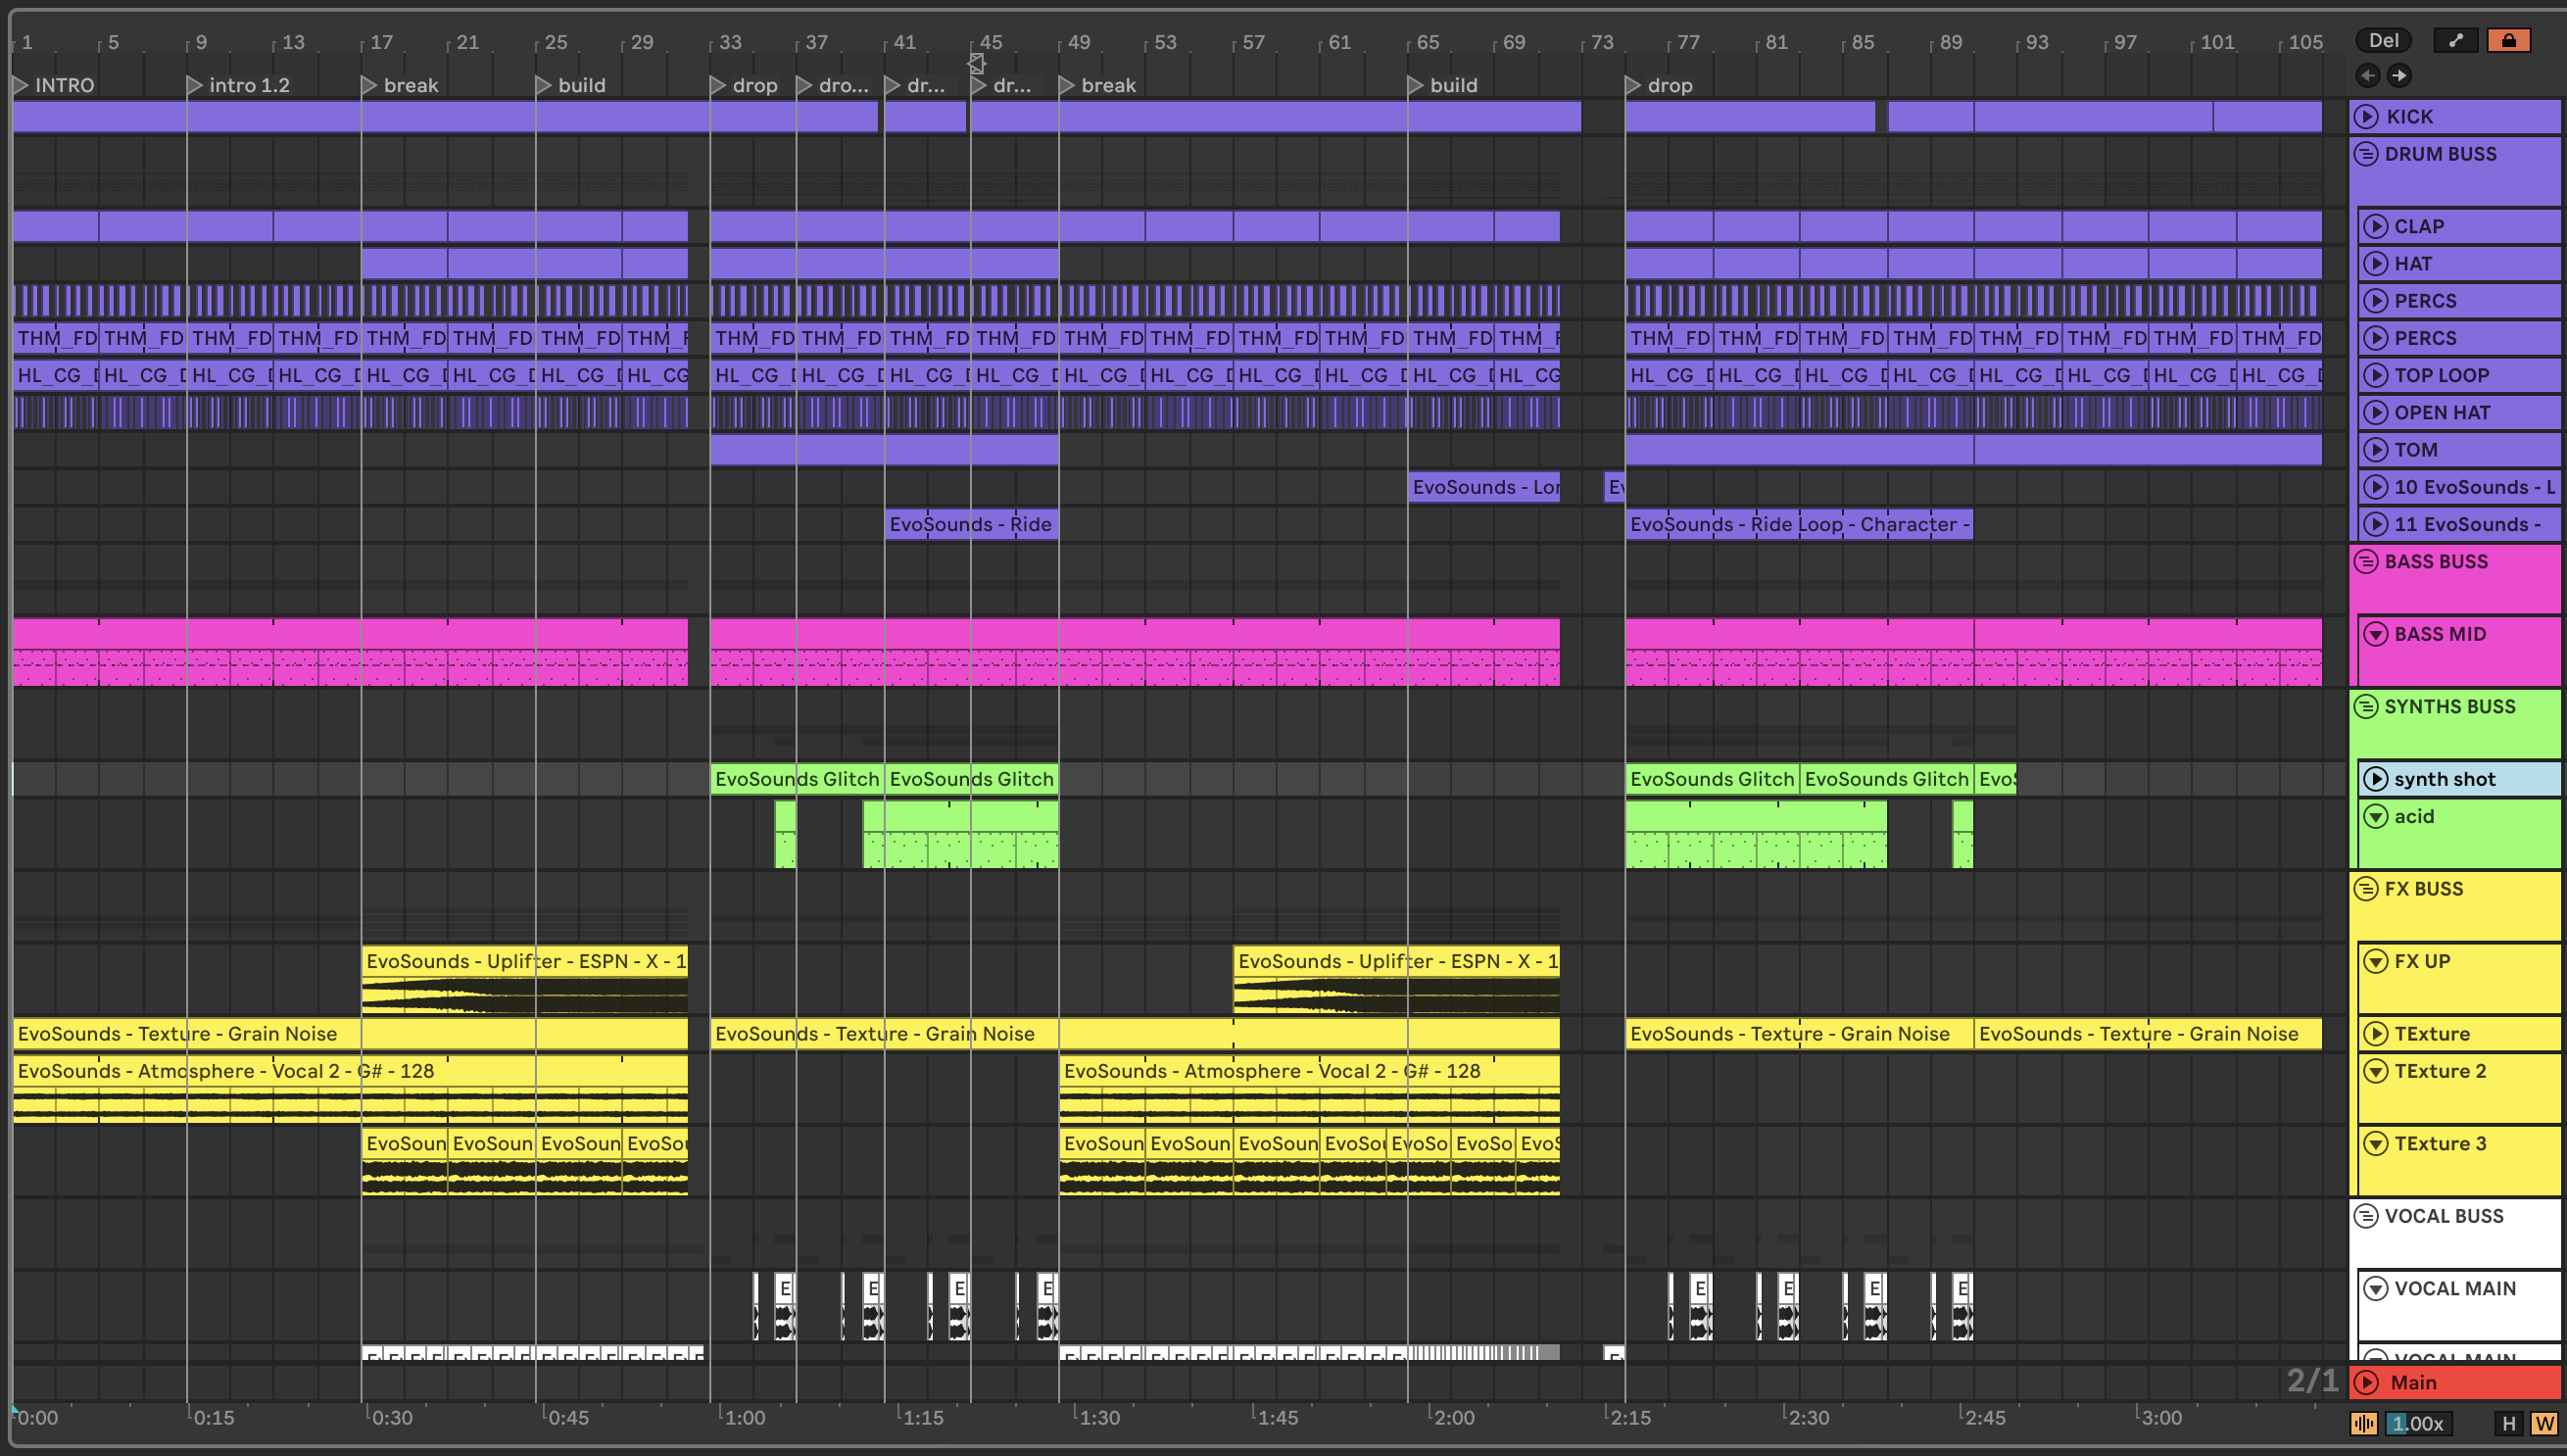Toggle the optimize width W button

point(2544,1424)
